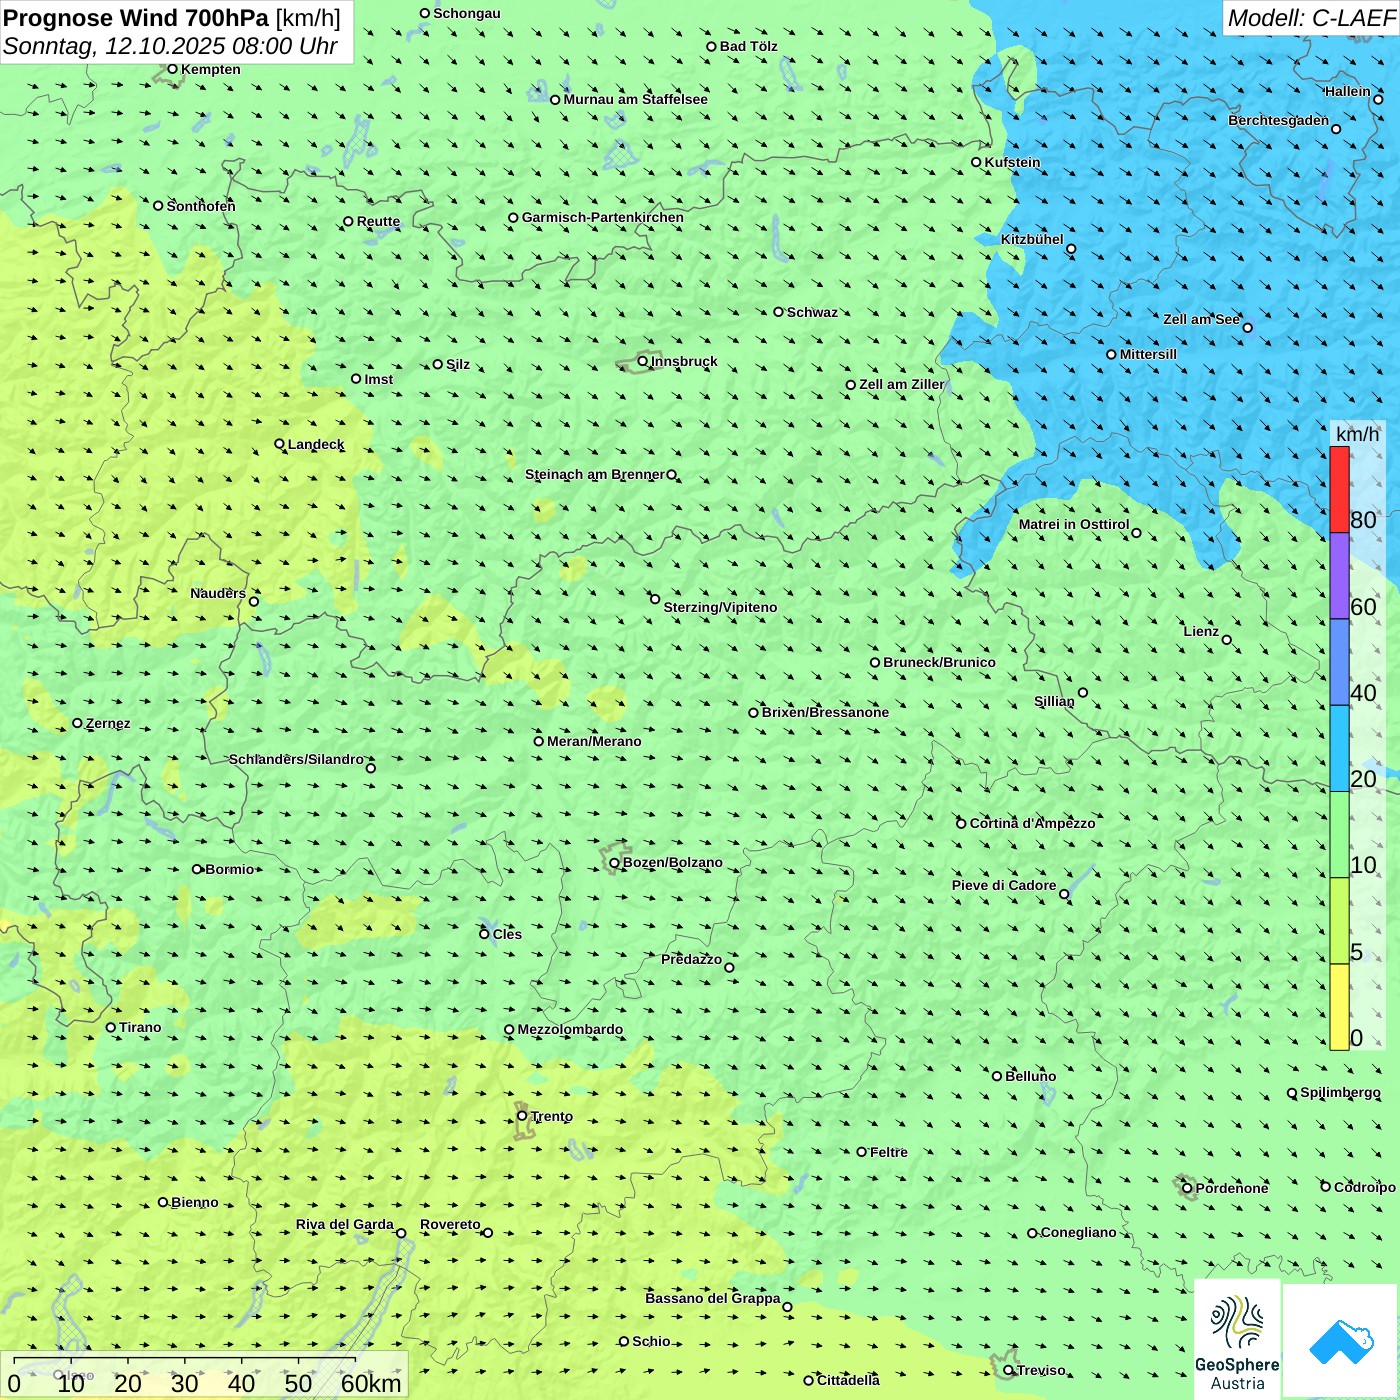Click the Sterzing/Vipiteno location circle

point(655,599)
